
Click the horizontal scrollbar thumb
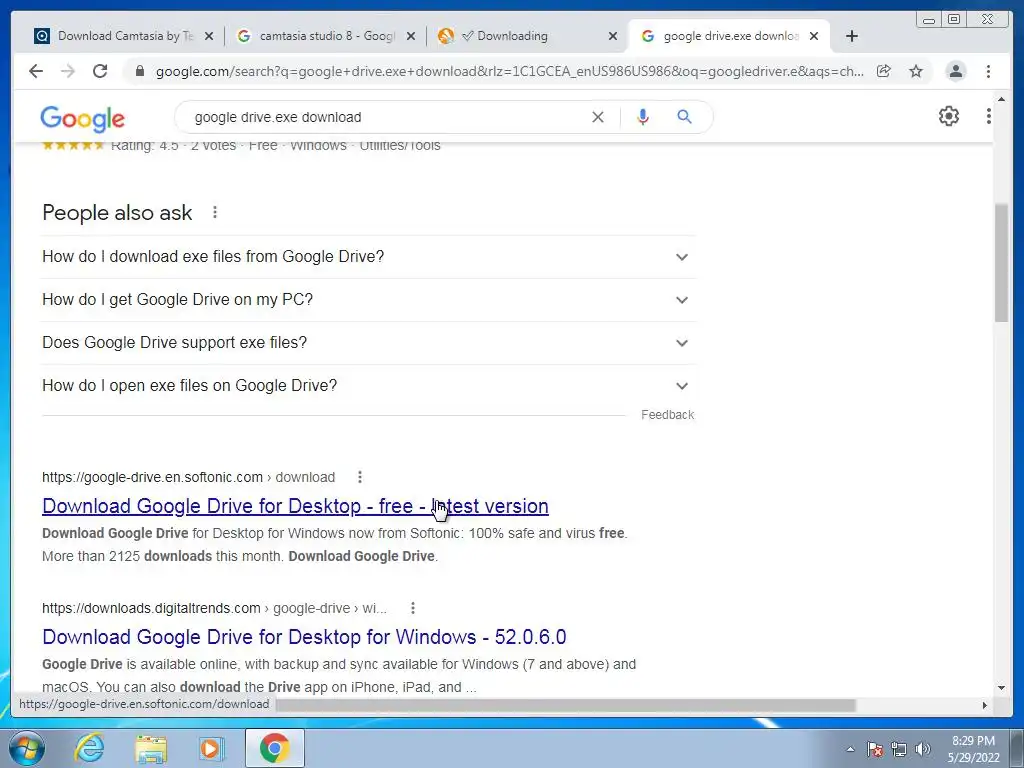pos(565,705)
